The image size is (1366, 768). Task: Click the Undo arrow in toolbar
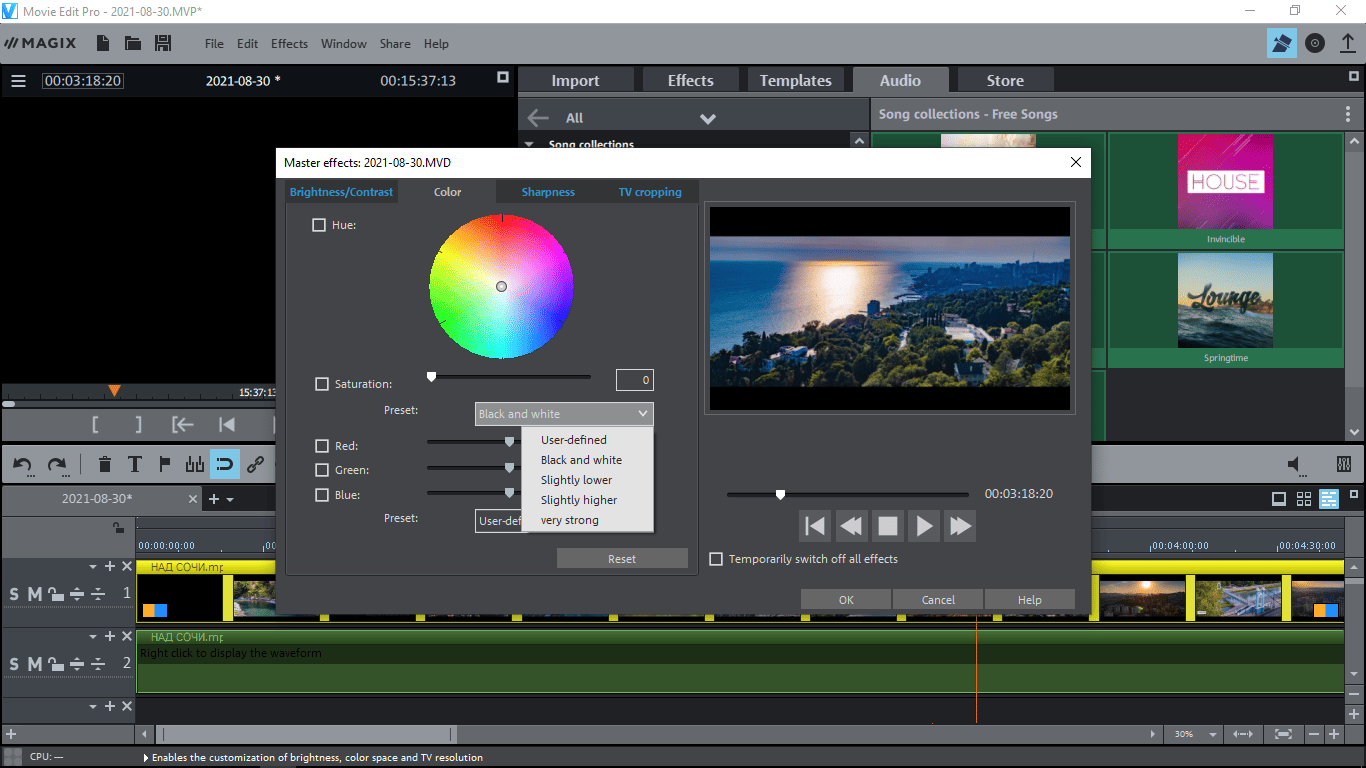[23, 464]
